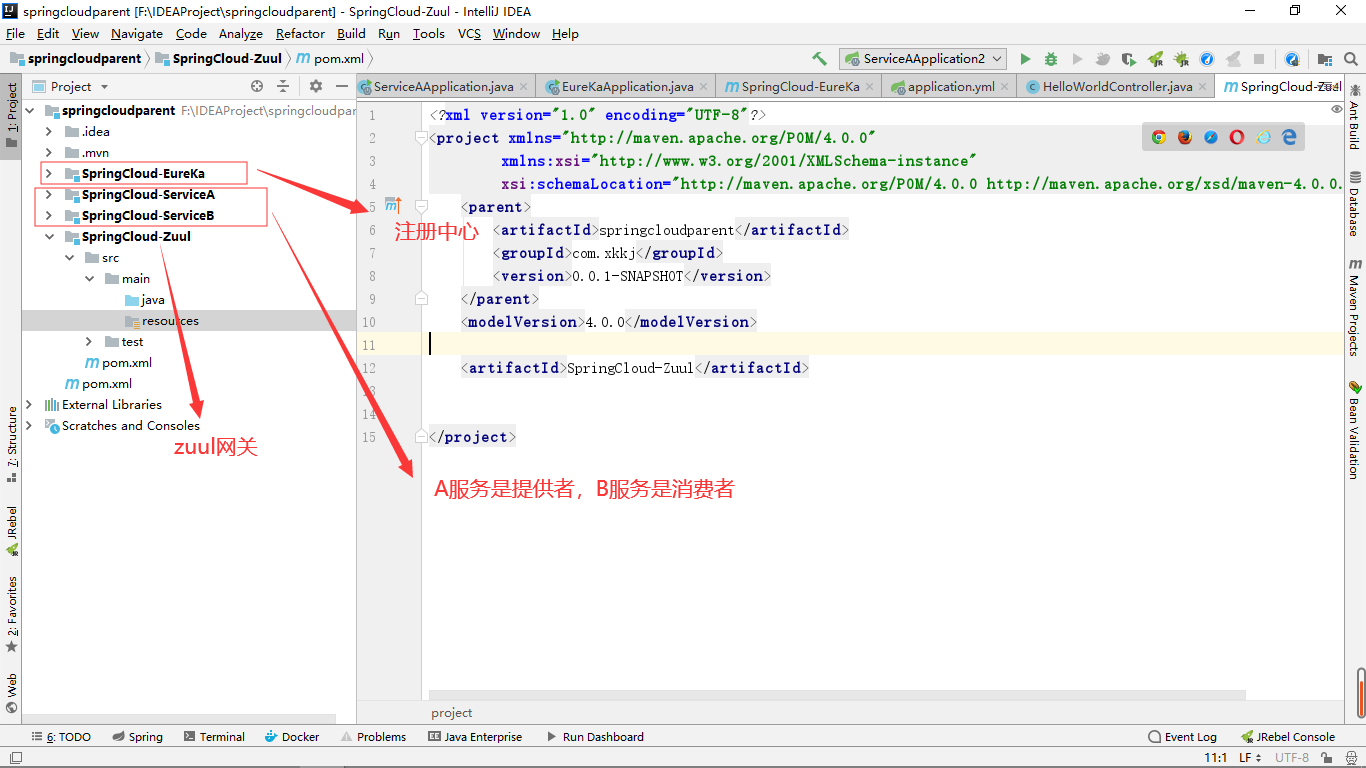1366x768 pixels.
Task: Open pom.xml in Firefox browser icon
Action: [x=1185, y=137]
